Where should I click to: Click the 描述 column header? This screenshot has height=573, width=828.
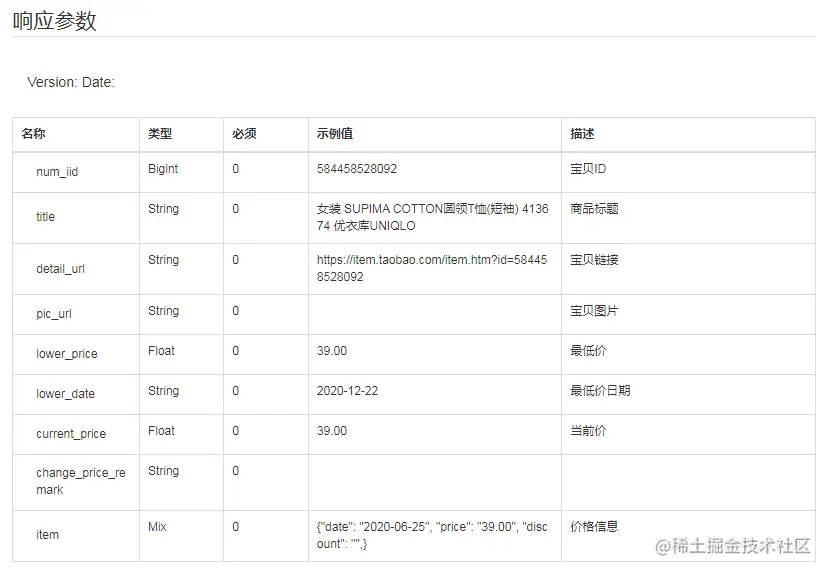[582, 134]
